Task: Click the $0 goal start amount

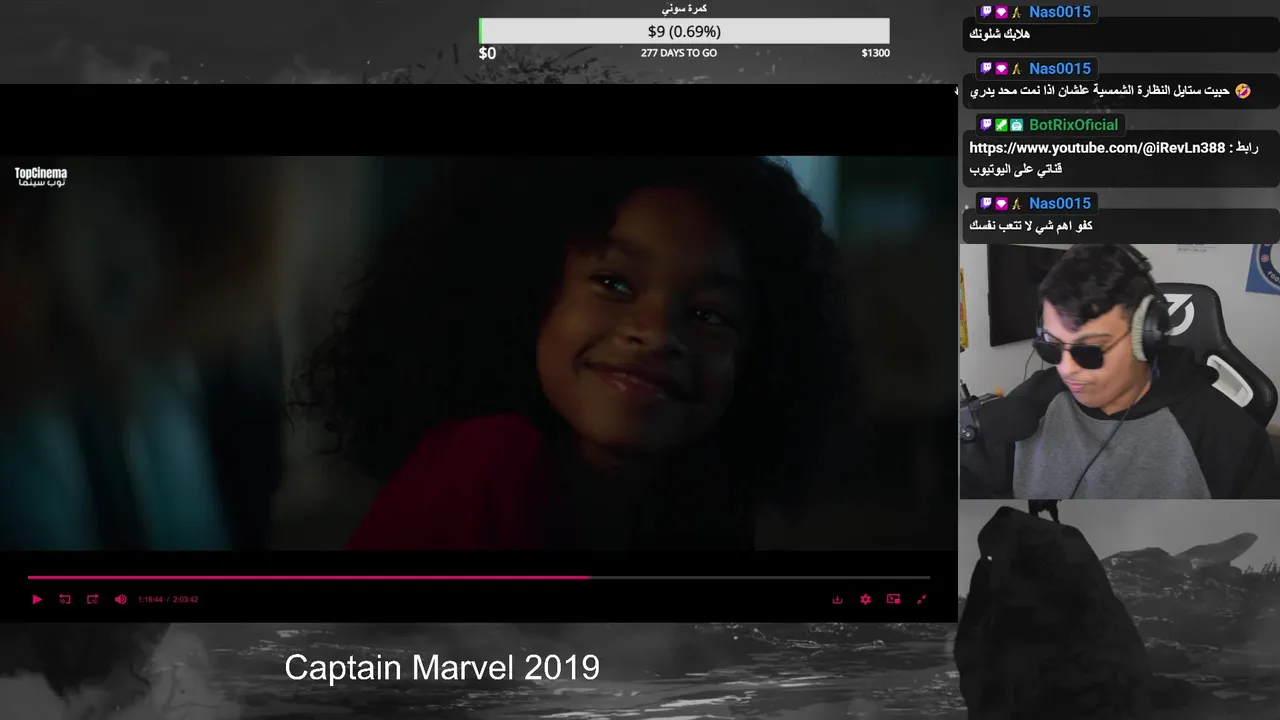Action: click(x=487, y=53)
